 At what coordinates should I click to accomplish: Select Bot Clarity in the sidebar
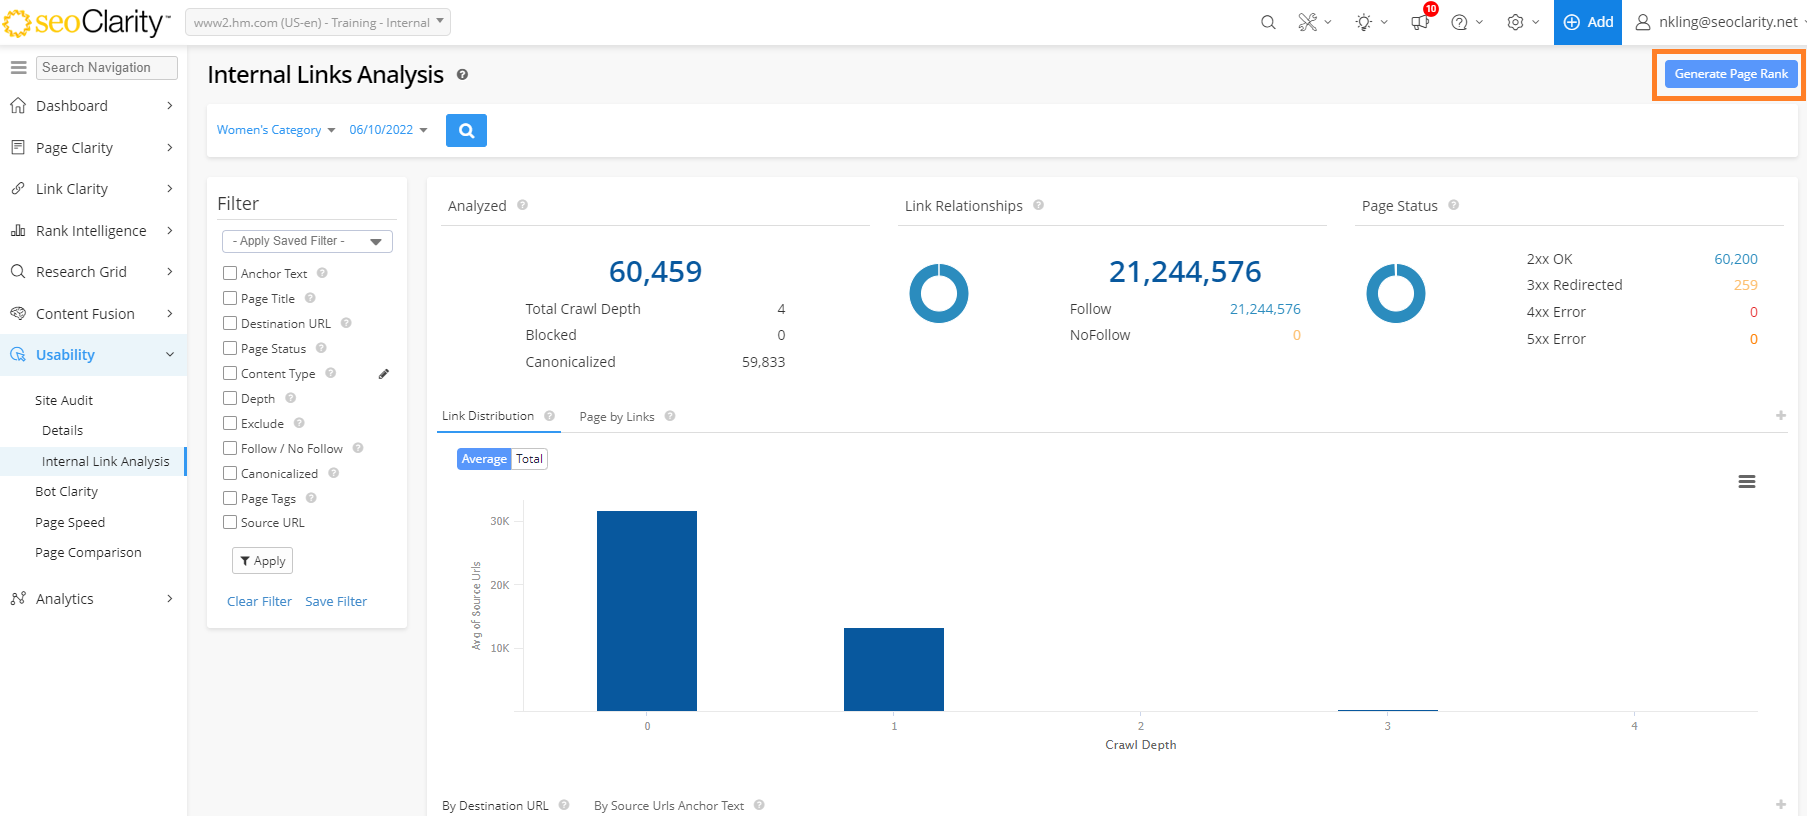pyautogui.click(x=66, y=492)
